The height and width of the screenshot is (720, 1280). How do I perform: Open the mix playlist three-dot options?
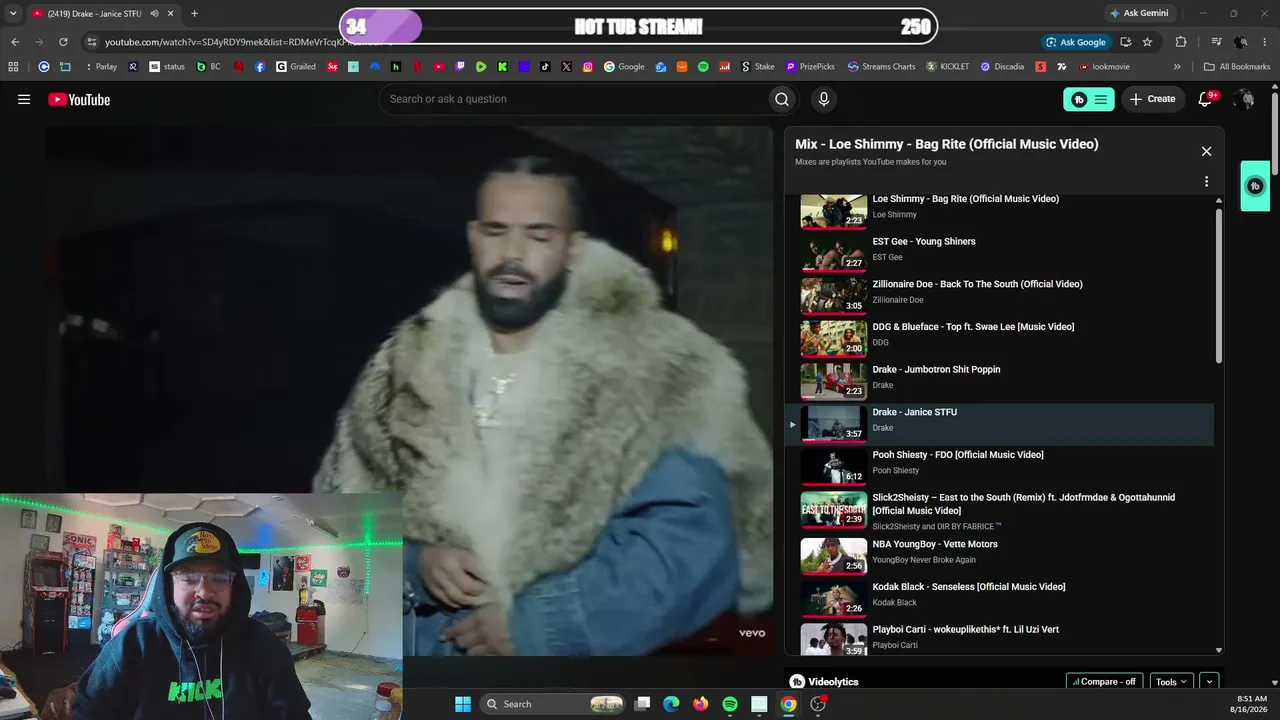pyautogui.click(x=1206, y=182)
